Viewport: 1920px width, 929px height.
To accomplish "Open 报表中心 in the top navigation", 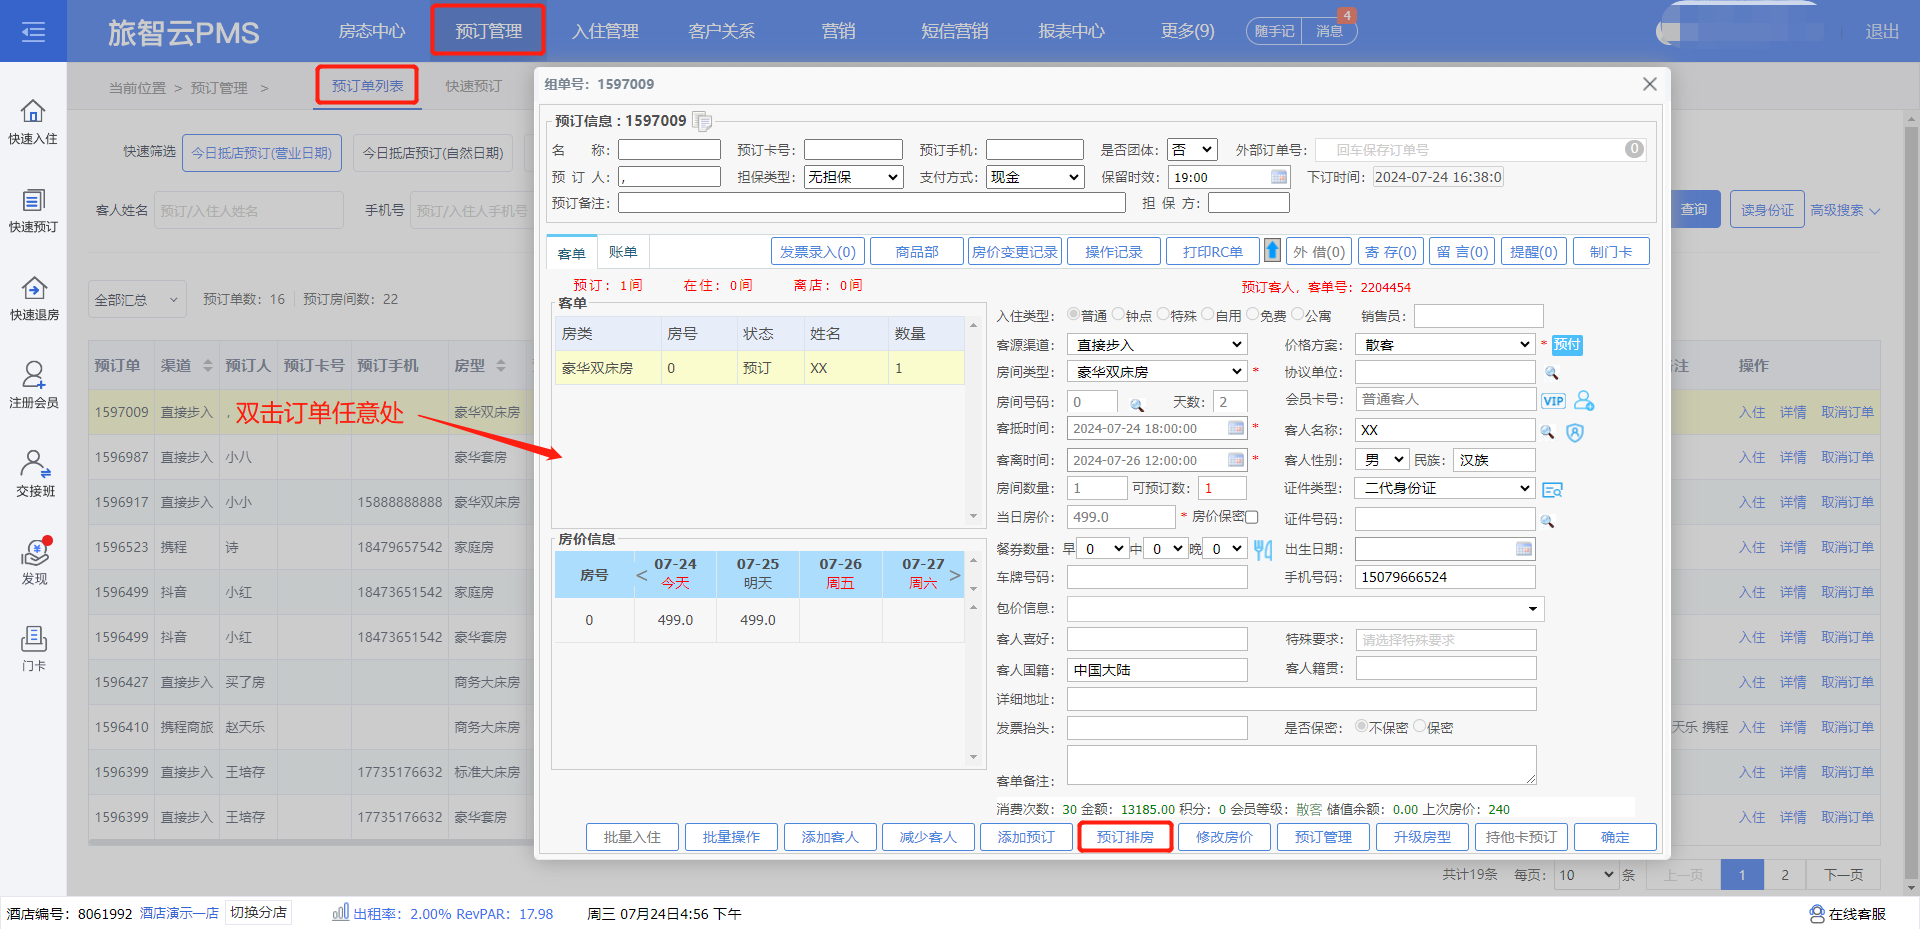I will click(1071, 31).
